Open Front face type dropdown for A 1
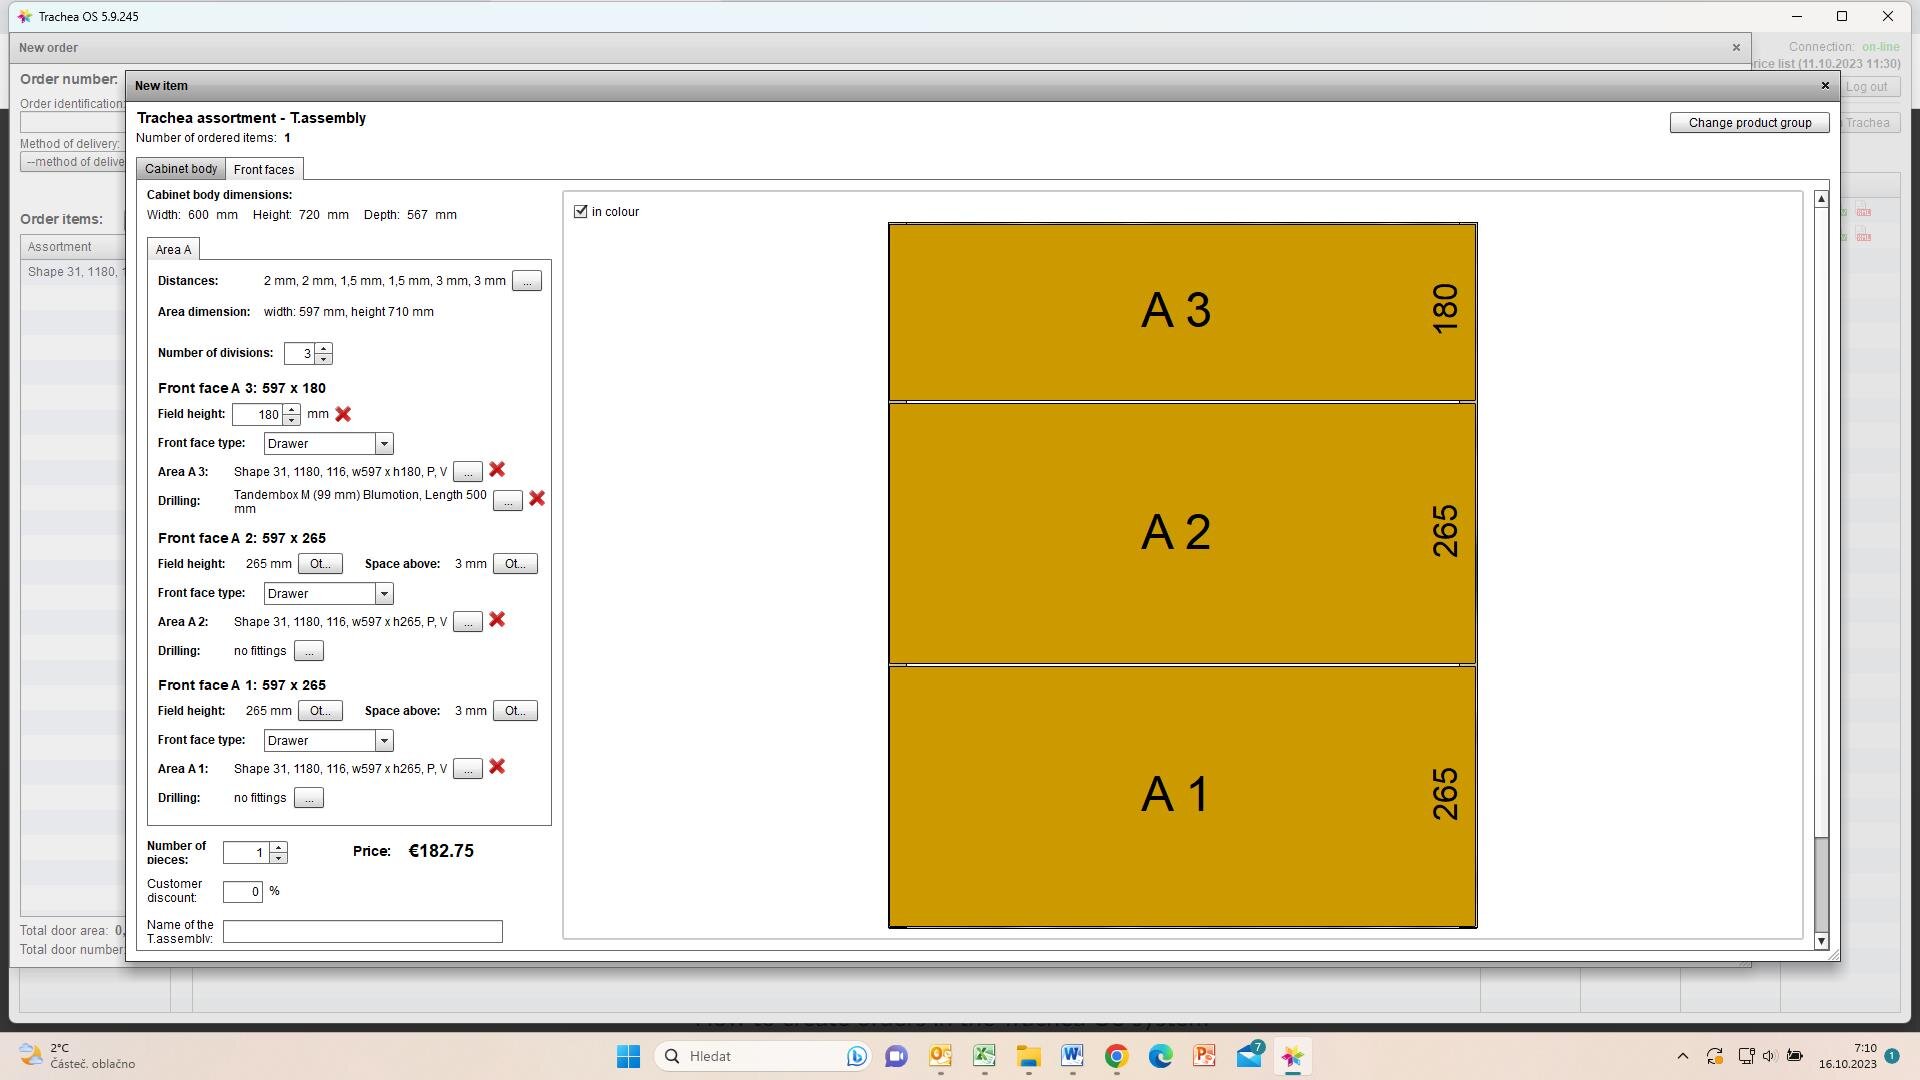 coord(383,740)
